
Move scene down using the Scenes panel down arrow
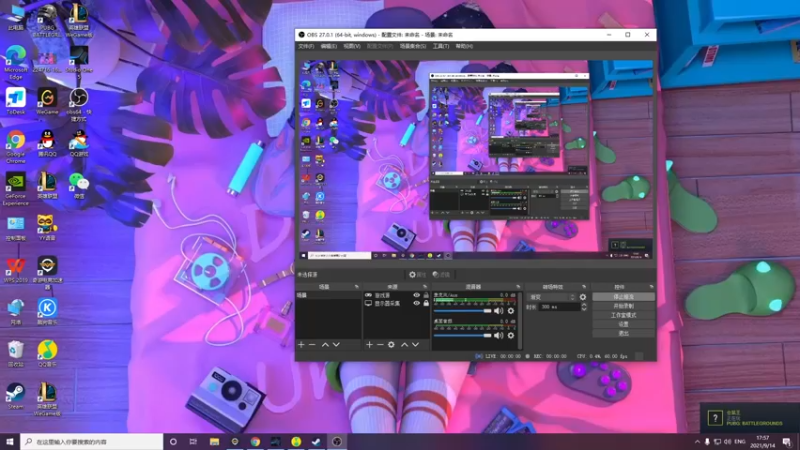pyautogui.click(x=336, y=345)
